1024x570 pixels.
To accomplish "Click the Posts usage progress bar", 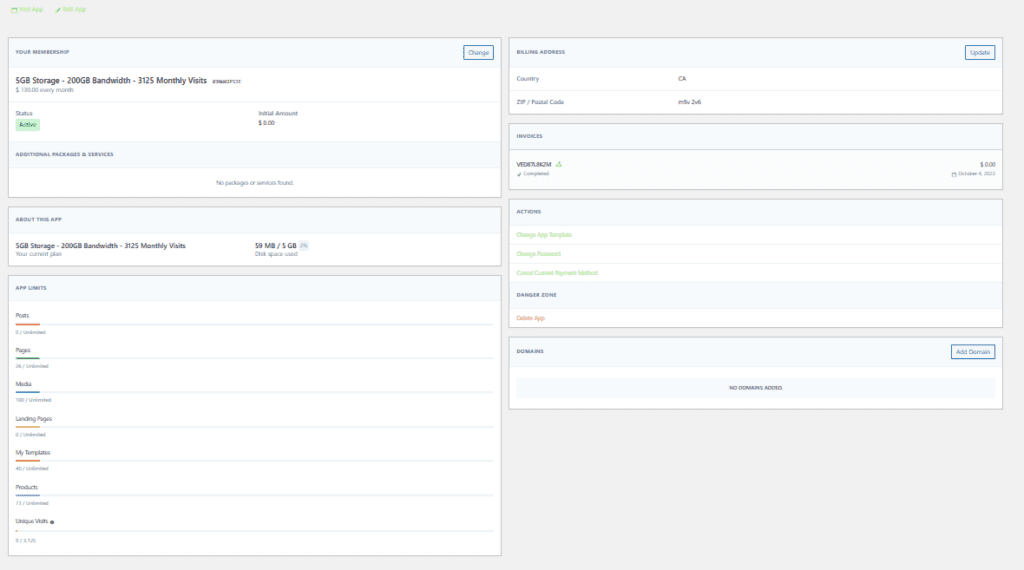I will click(254, 324).
